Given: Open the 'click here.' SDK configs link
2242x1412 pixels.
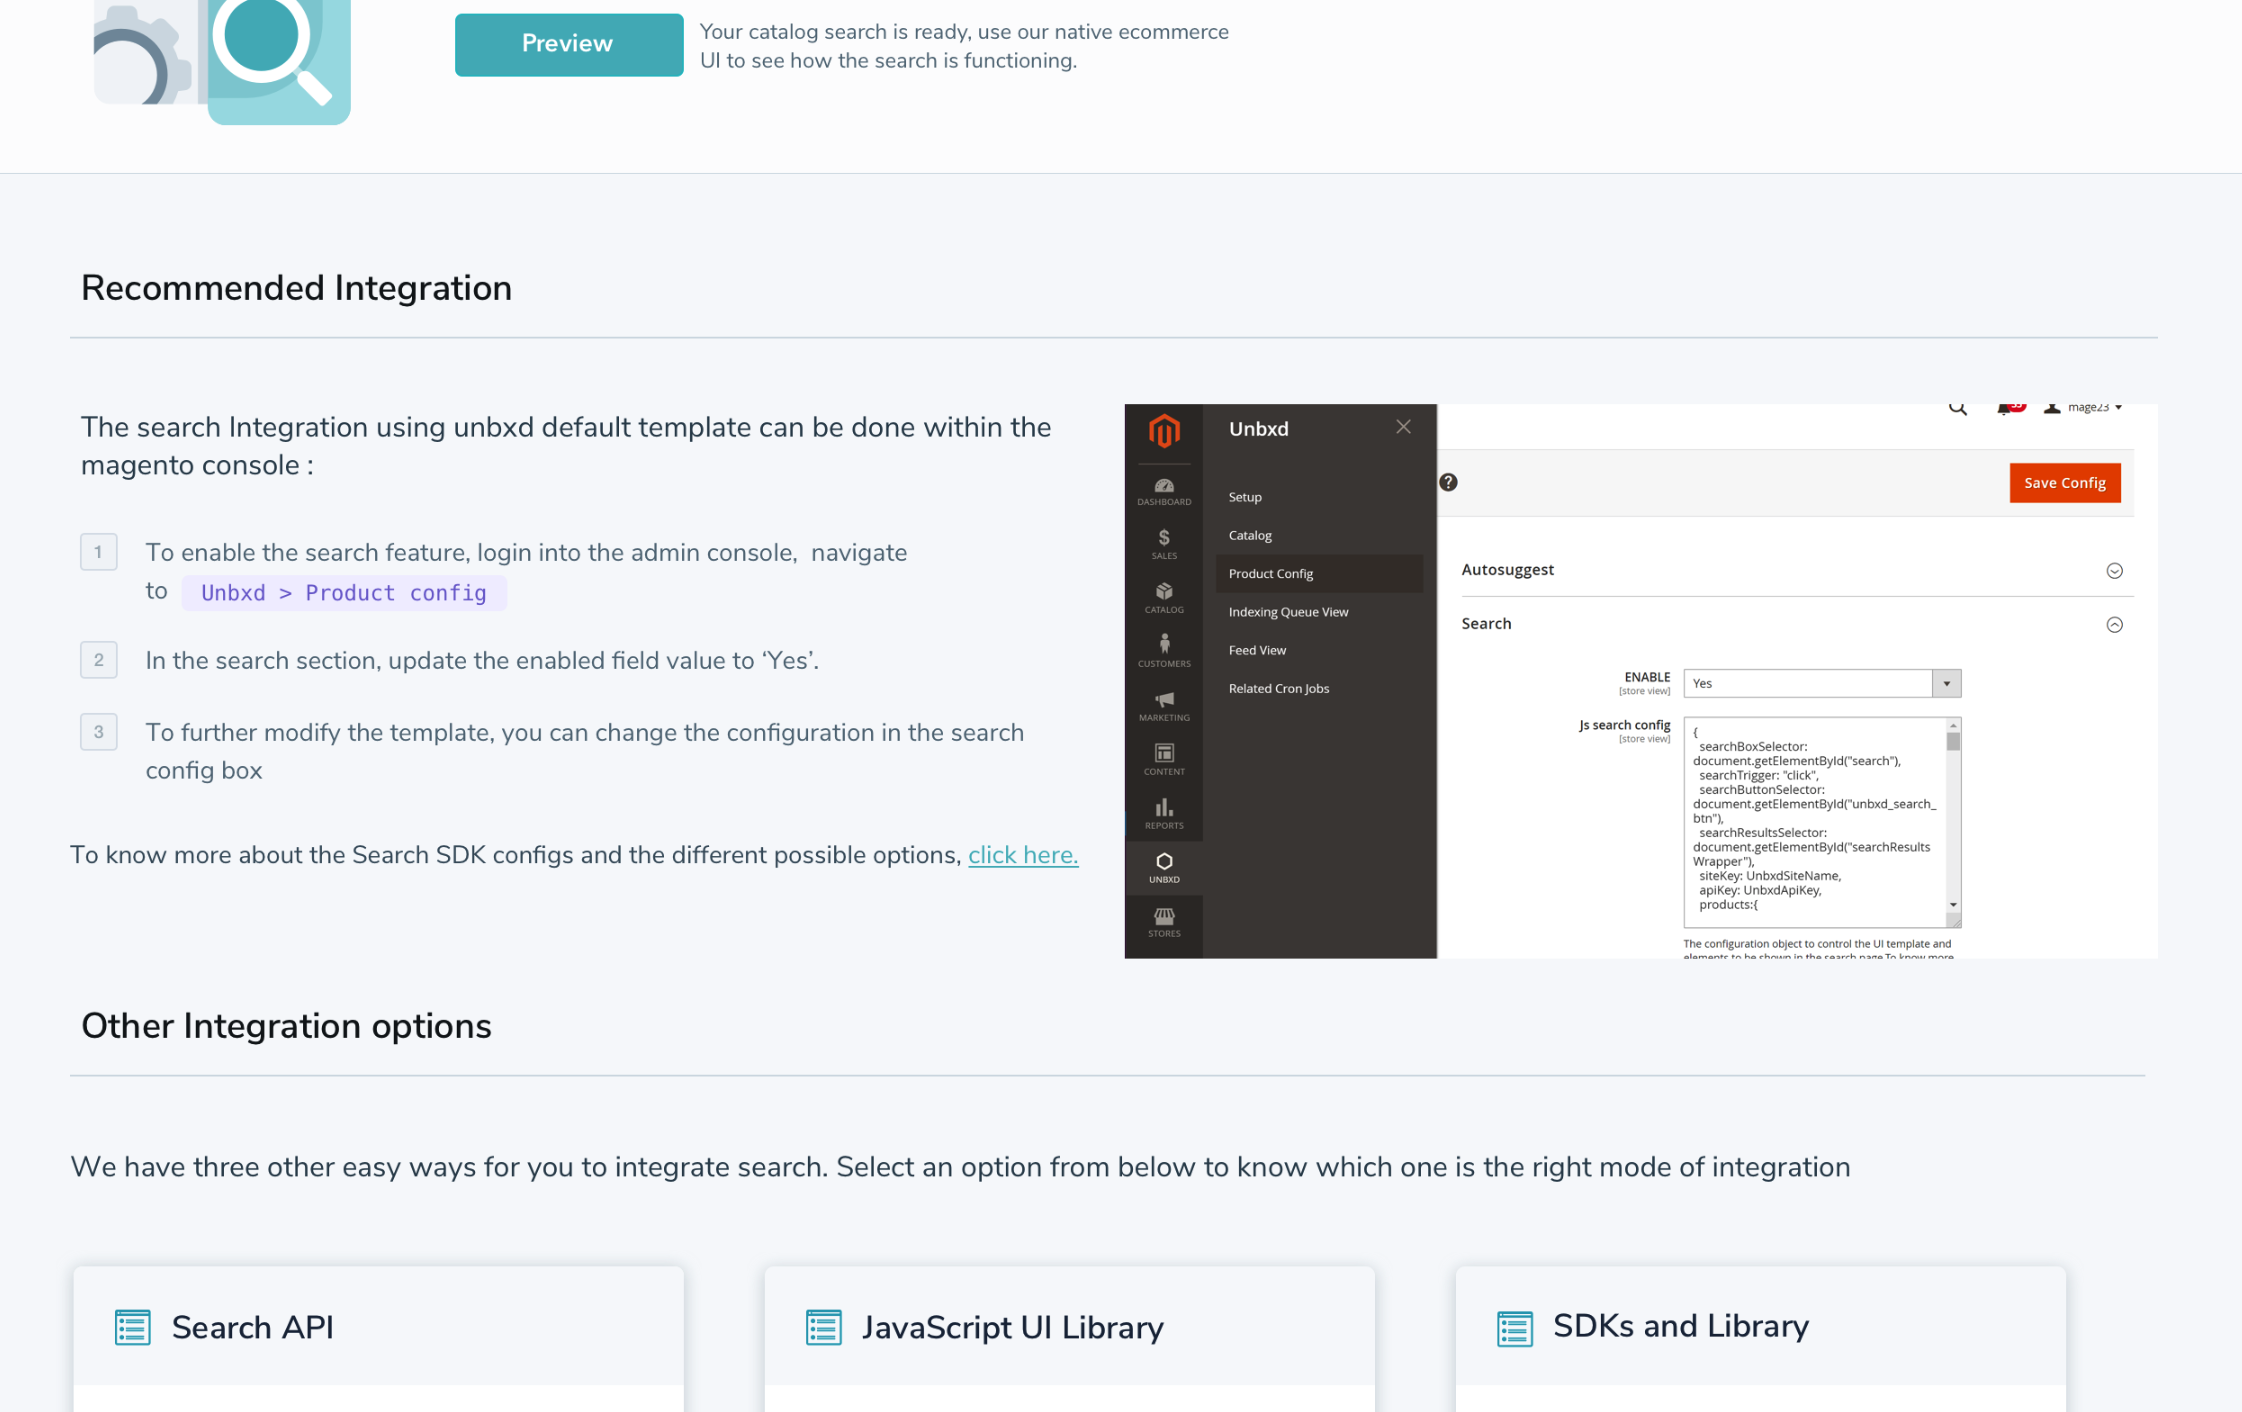Looking at the screenshot, I should (x=1022, y=855).
